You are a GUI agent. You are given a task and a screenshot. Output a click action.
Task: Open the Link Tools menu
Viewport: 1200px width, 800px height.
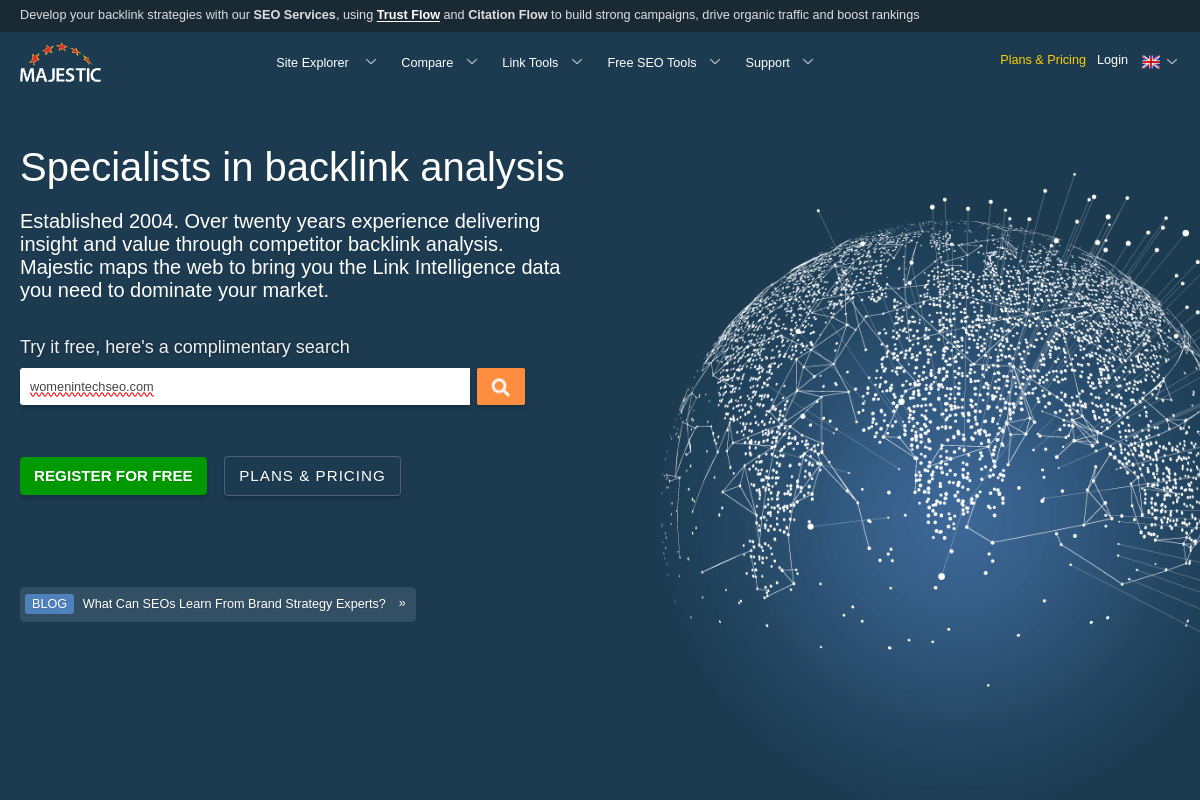coord(530,63)
